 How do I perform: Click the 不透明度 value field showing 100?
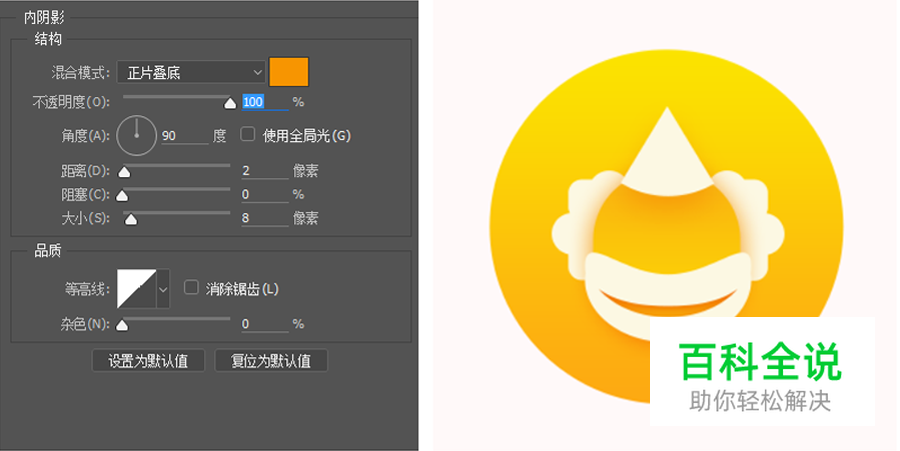pyautogui.click(x=265, y=102)
